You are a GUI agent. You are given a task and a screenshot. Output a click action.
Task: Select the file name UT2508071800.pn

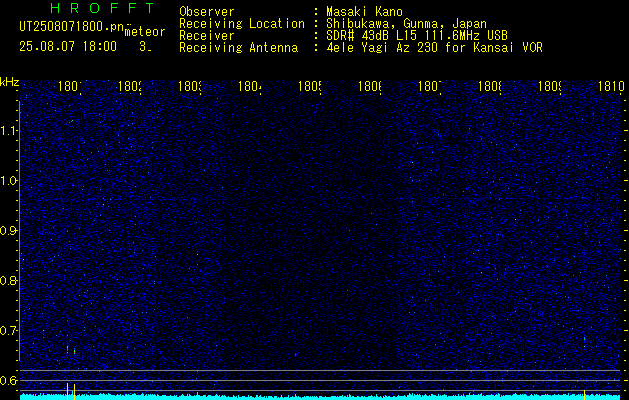[71, 27]
